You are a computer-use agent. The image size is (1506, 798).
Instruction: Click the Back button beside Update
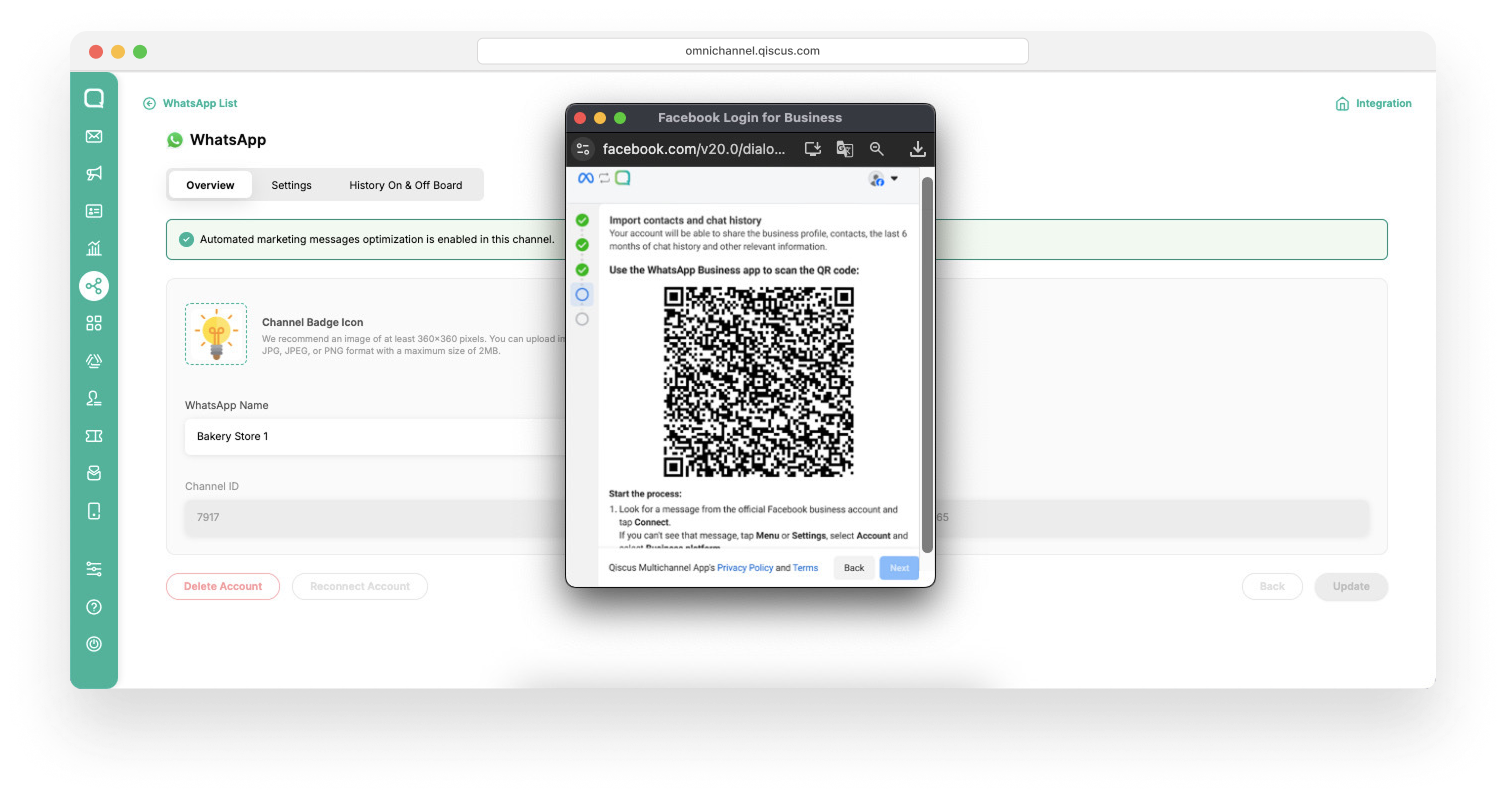(1272, 586)
